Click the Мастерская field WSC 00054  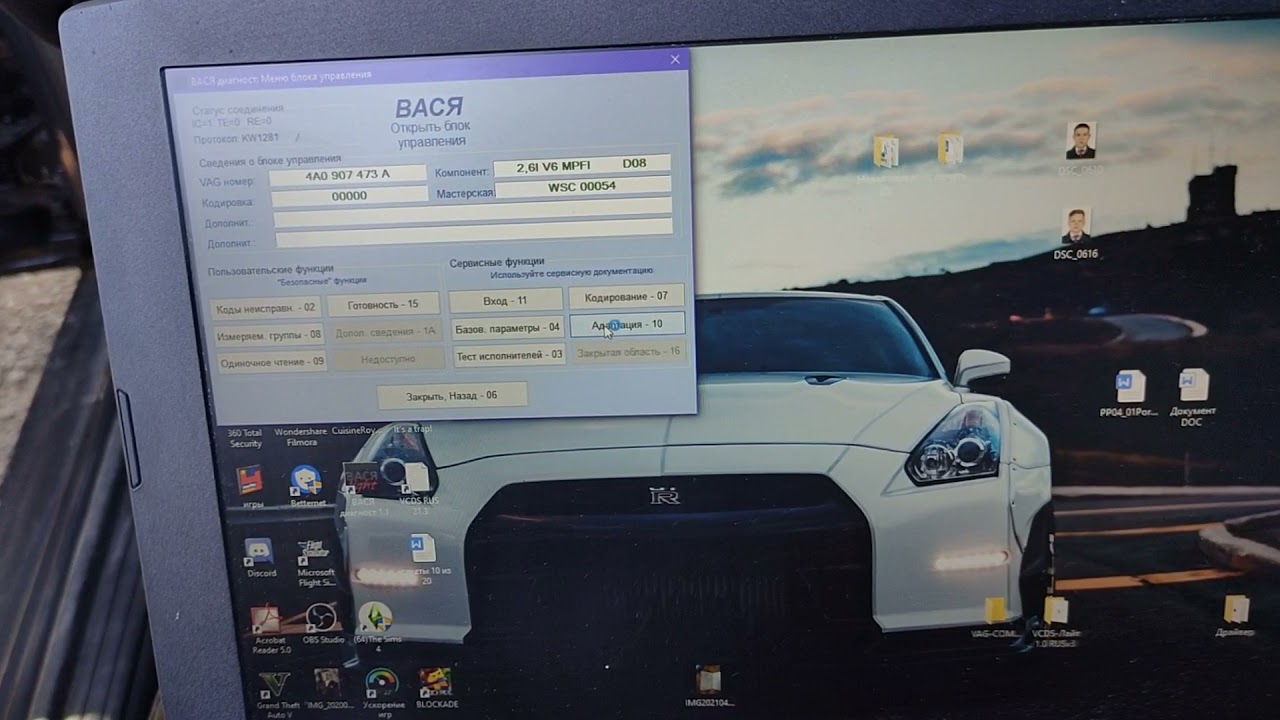pos(582,186)
